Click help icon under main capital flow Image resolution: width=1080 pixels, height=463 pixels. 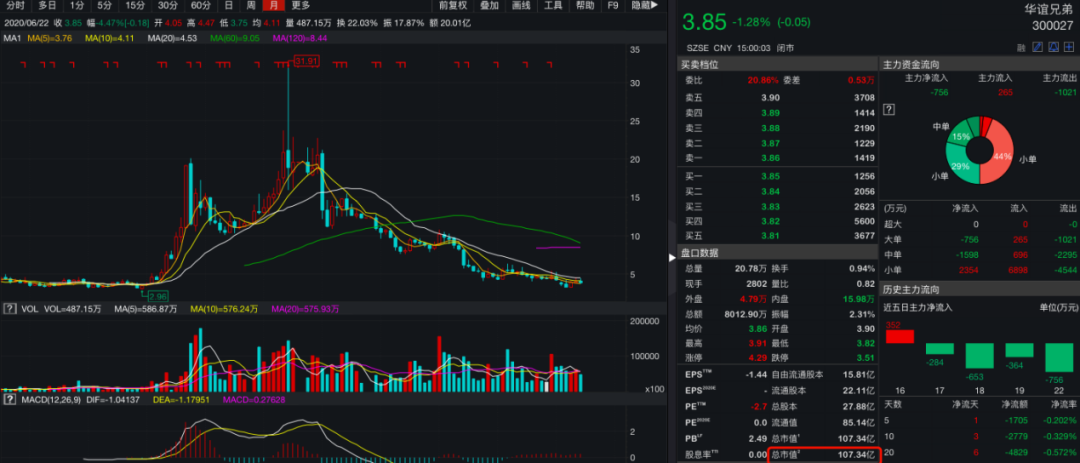tap(889, 108)
